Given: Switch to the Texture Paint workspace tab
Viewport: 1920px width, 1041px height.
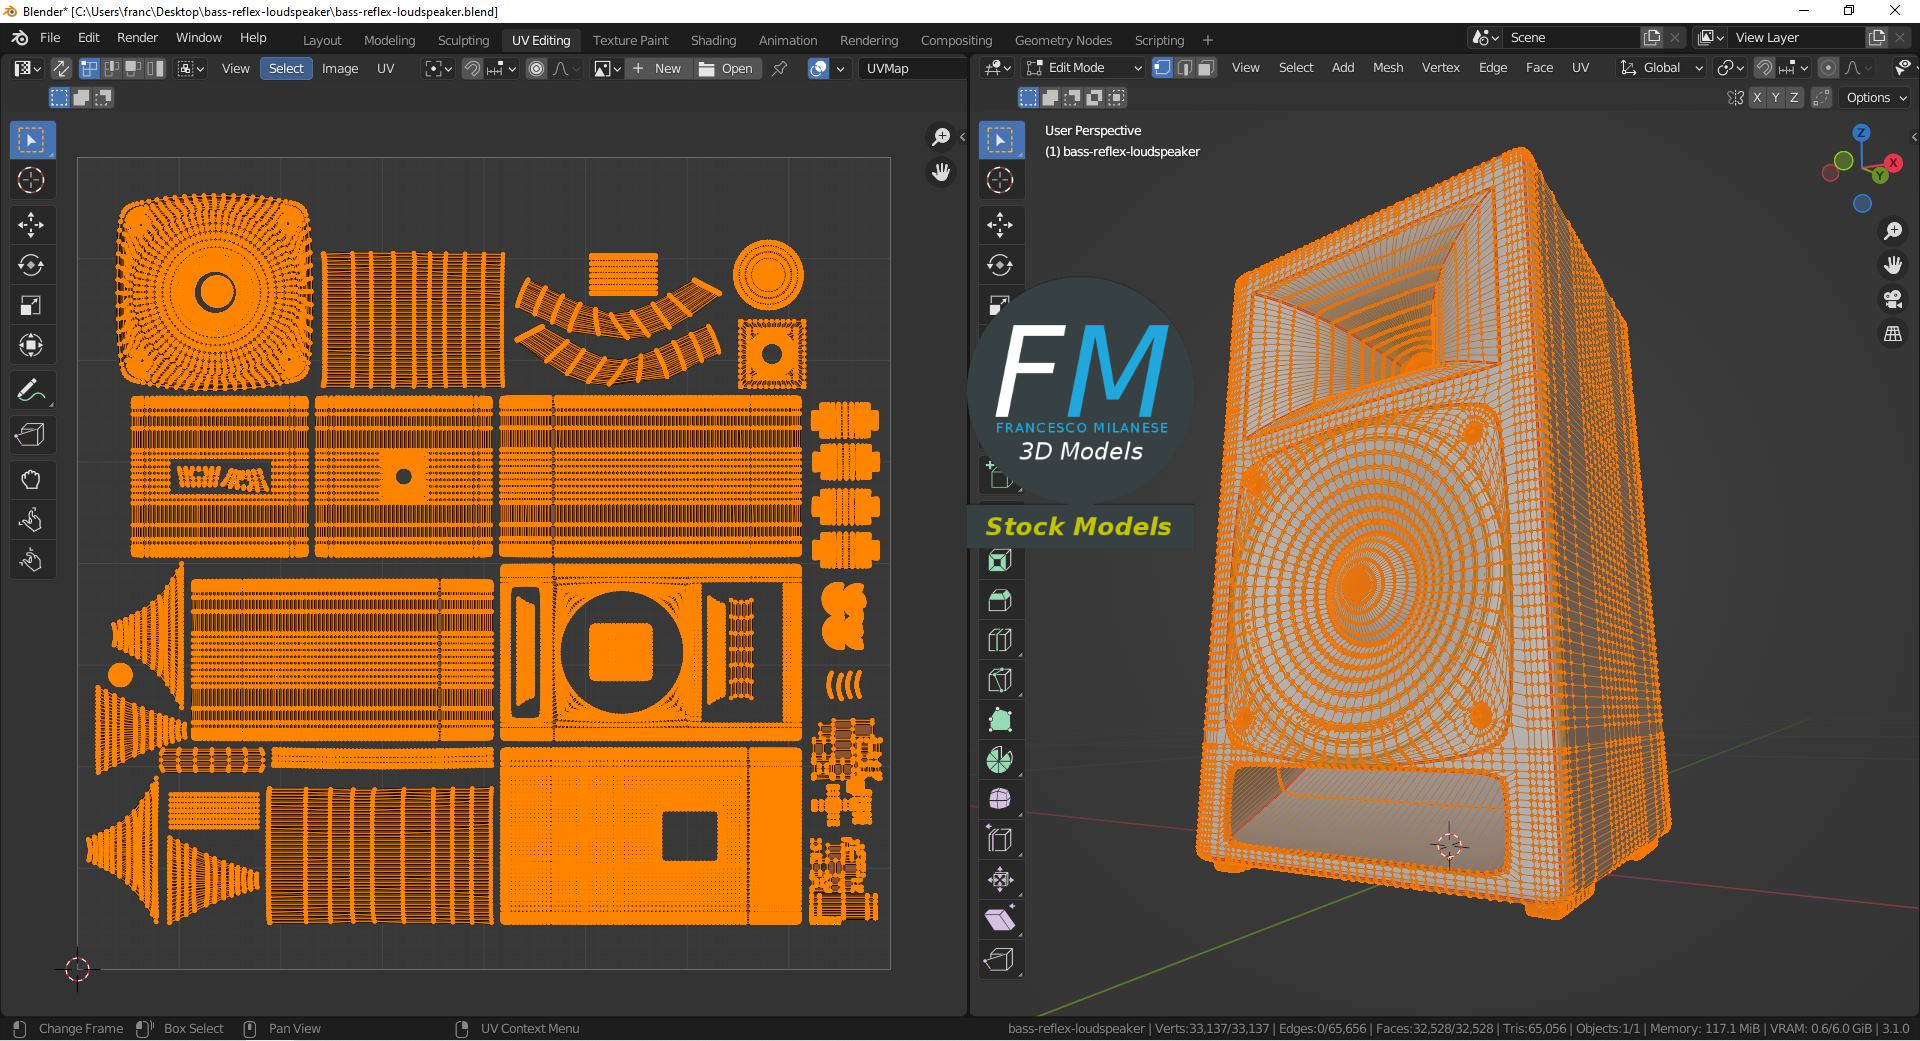Looking at the screenshot, I should pyautogui.click(x=630, y=40).
